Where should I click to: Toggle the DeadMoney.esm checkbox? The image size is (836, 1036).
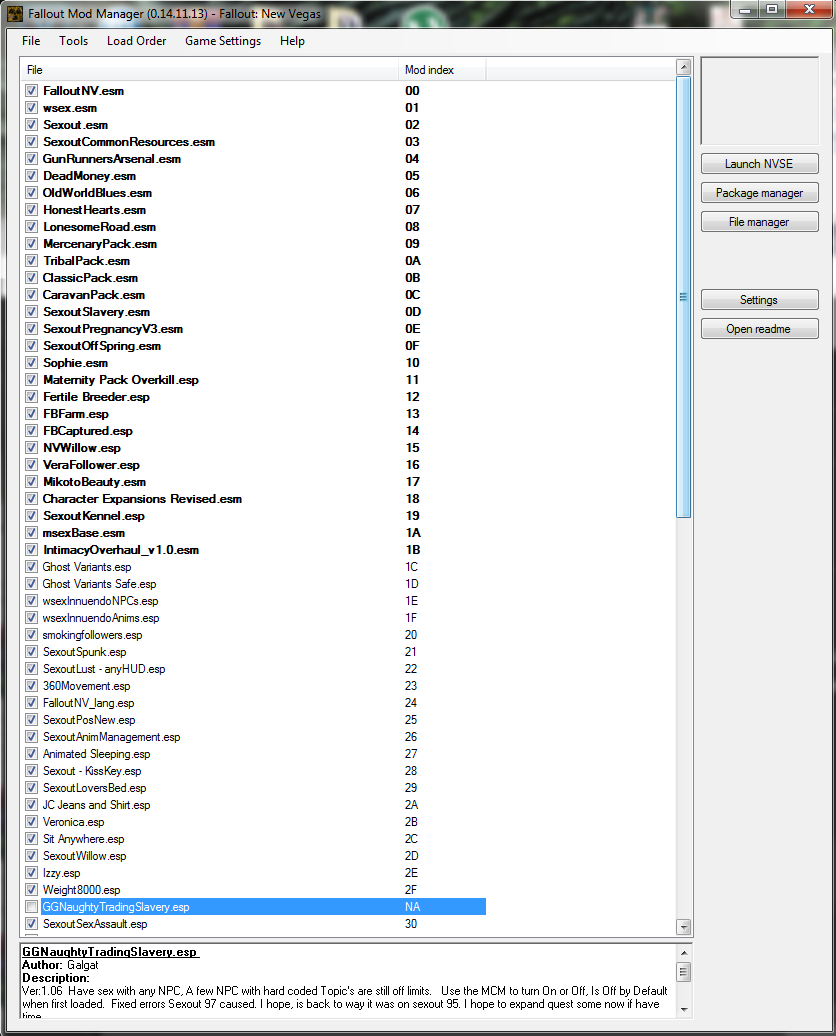(31, 176)
